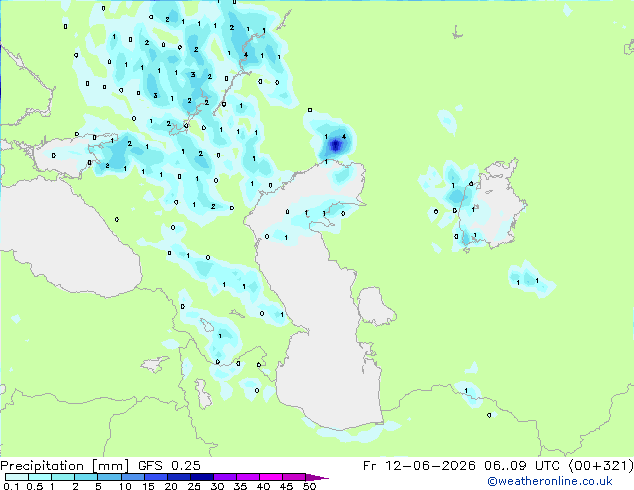Click the 30 to 35 mm purple swatch
The height and width of the screenshot is (490, 634).
point(225,477)
